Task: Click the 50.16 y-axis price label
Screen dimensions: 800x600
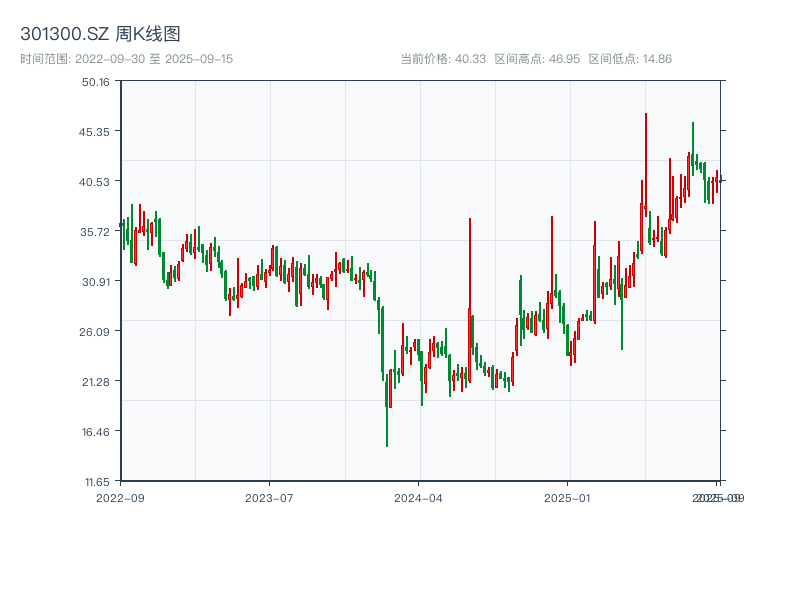Action: point(96,81)
